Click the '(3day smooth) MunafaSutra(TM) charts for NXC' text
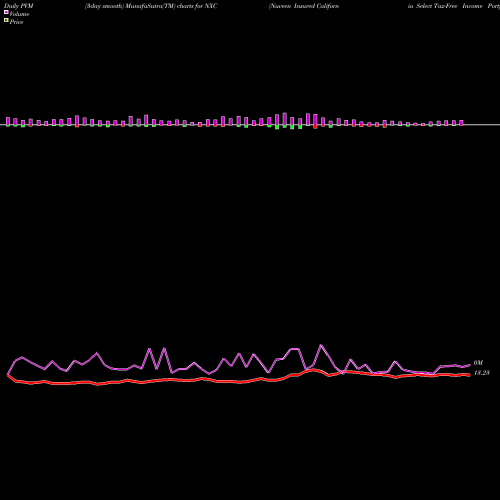Viewport: 500px width, 500px height. click(151, 6)
